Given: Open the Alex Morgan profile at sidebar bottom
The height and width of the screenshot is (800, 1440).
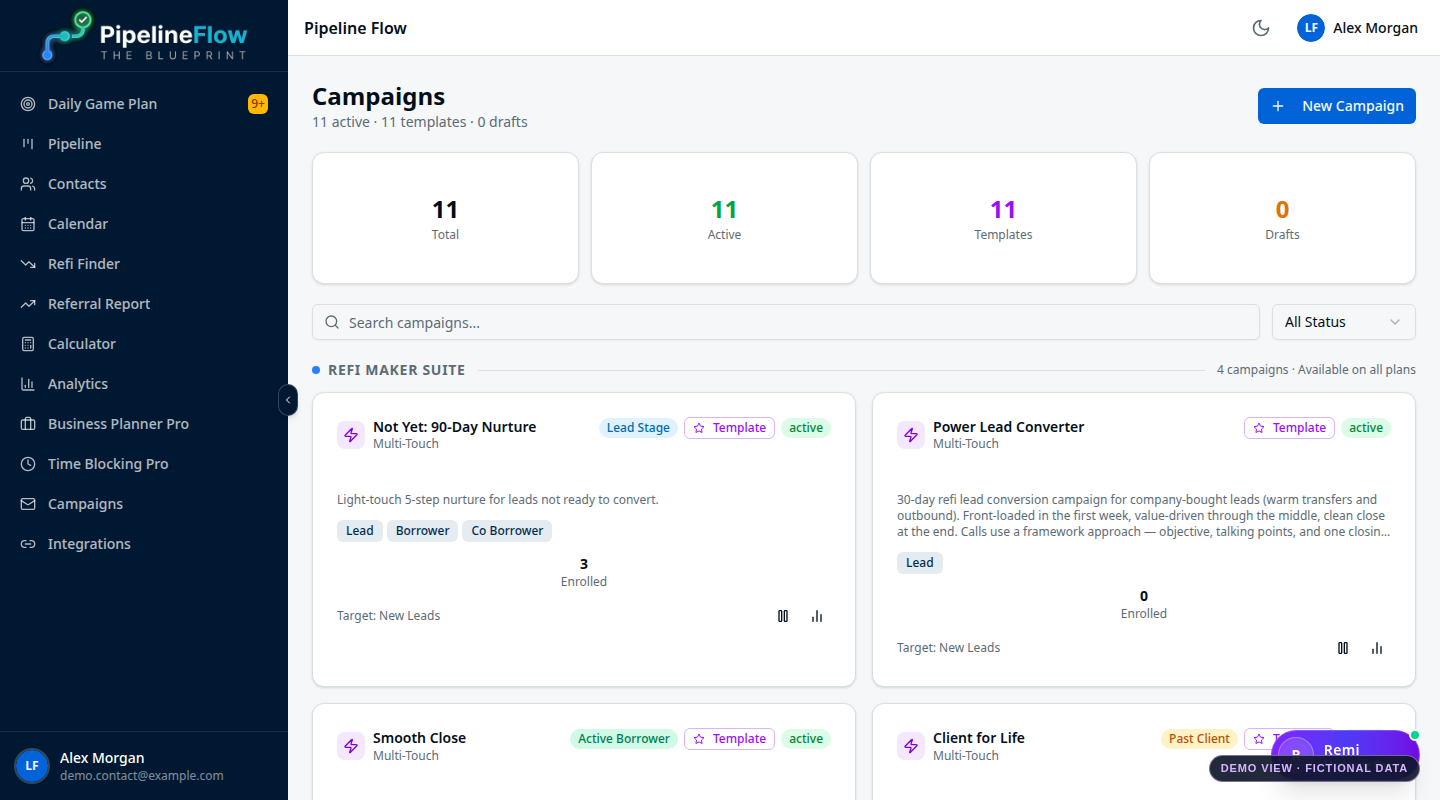Looking at the screenshot, I should tap(144, 766).
